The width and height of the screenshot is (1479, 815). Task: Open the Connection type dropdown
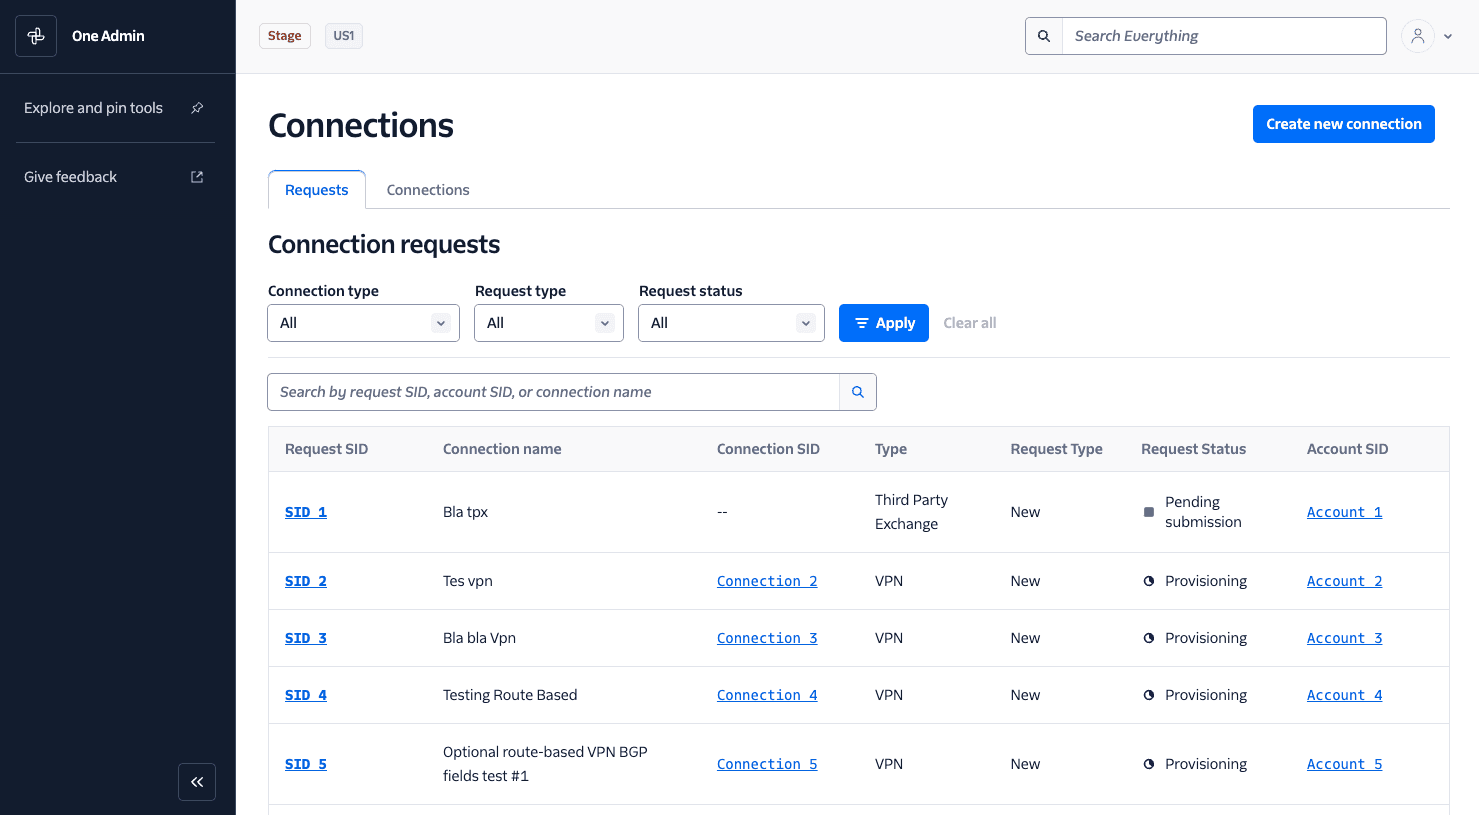pyautogui.click(x=363, y=322)
